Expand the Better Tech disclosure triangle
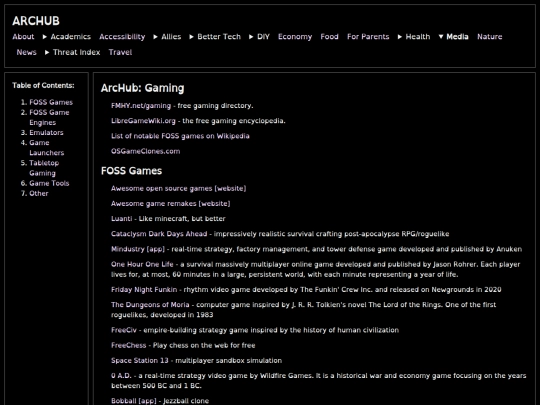This screenshot has width=540, height=405. point(191,37)
